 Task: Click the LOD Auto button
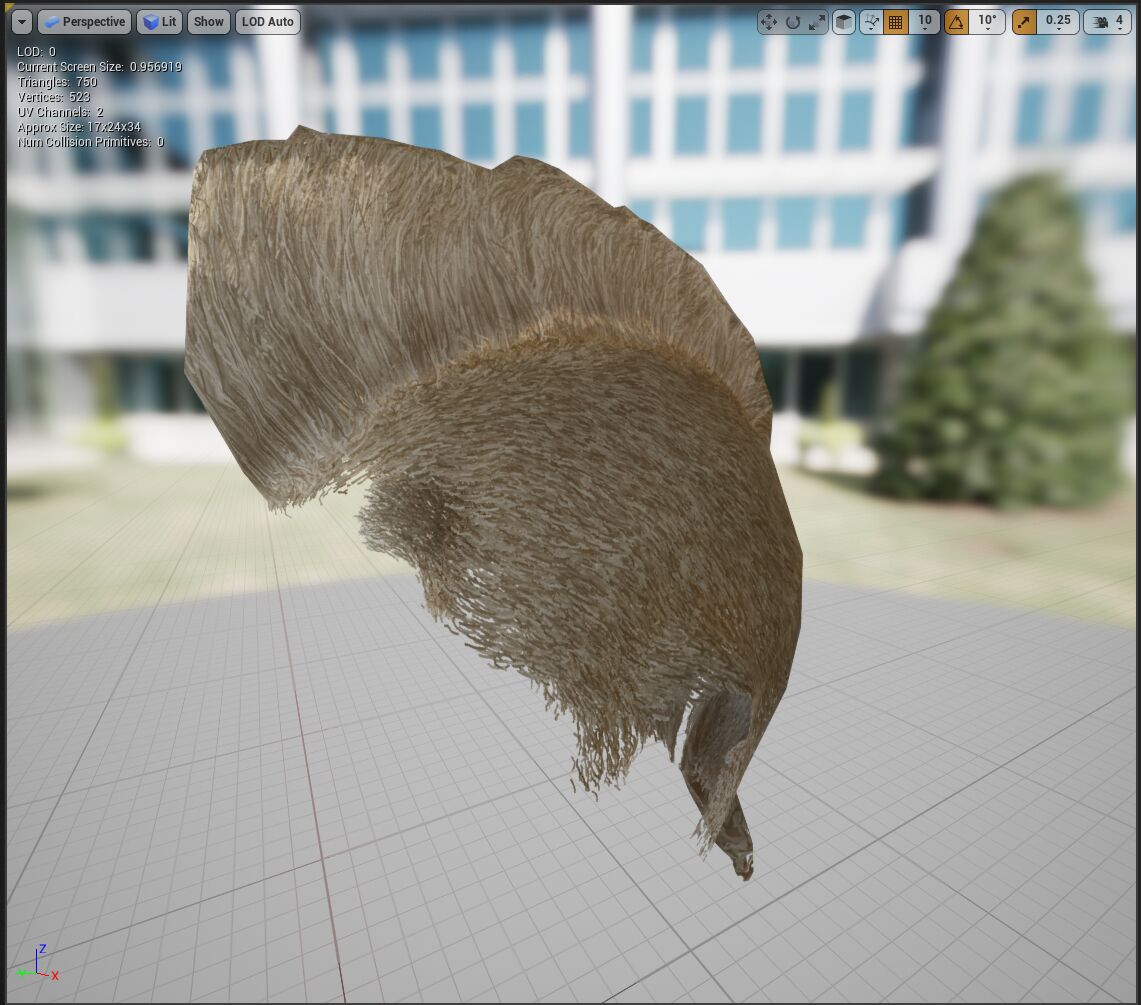pos(267,21)
